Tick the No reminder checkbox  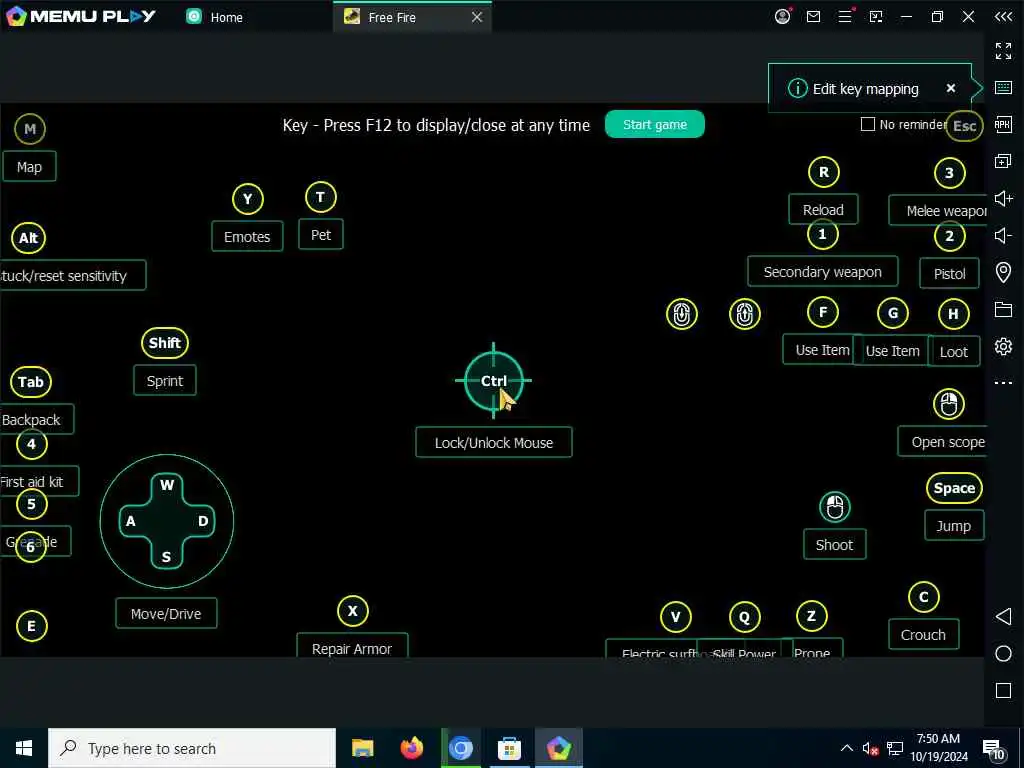point(867,124)
